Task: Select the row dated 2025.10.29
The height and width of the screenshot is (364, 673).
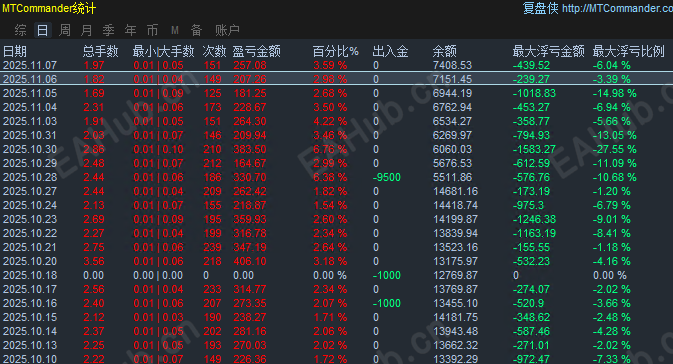Action: click(336, 163)
